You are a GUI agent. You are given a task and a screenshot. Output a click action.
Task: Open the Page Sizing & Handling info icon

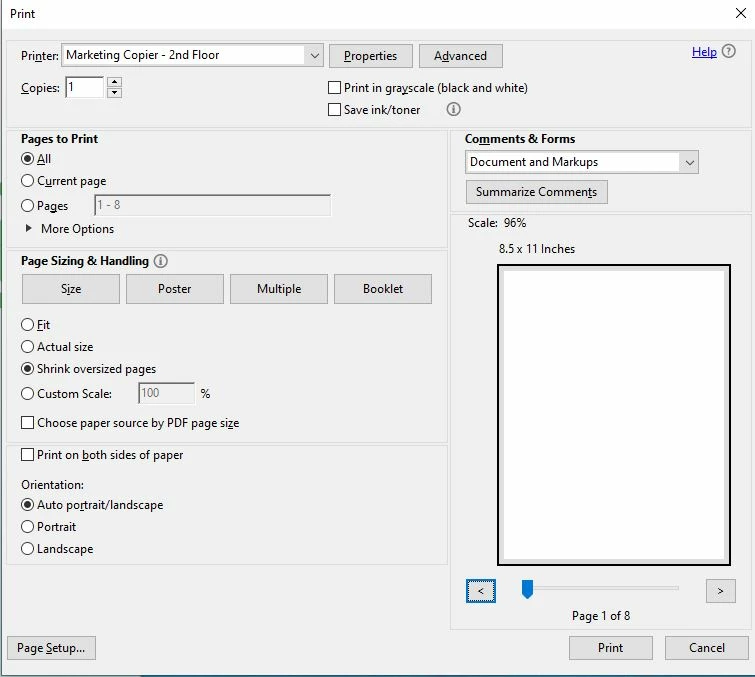(x=160, y=261)
